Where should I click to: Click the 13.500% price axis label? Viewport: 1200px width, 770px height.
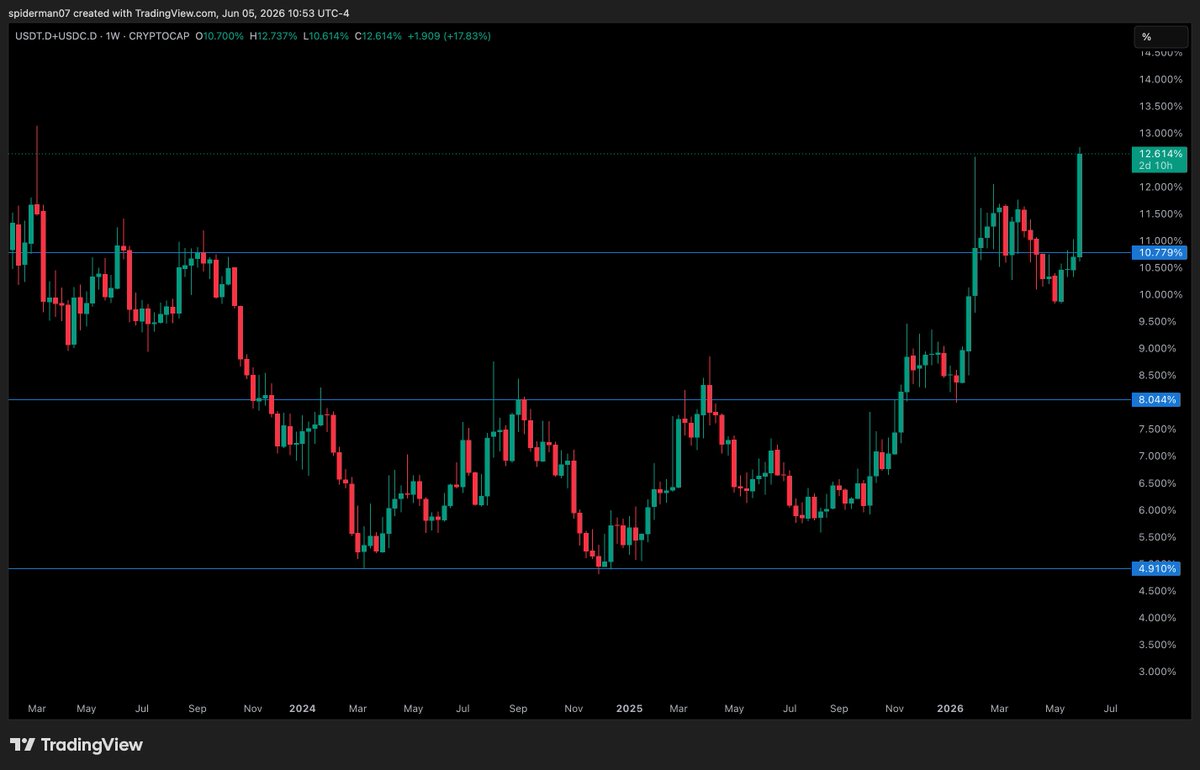click(1162, 106)
